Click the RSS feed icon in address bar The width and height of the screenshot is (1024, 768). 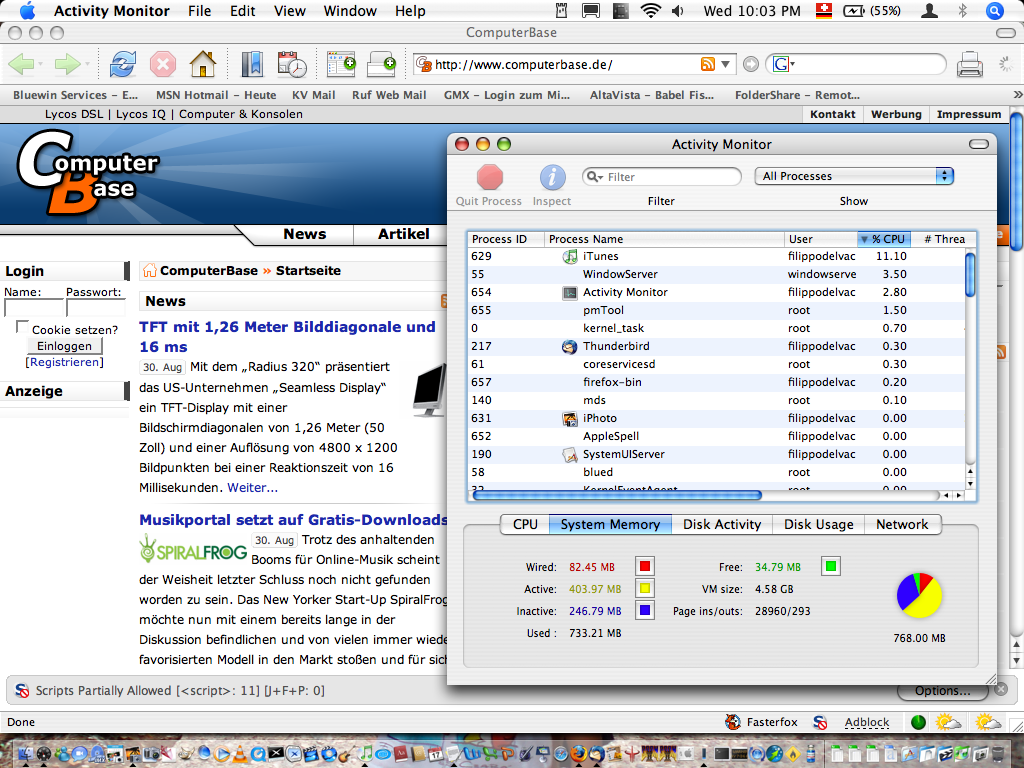tap(708, 64)
